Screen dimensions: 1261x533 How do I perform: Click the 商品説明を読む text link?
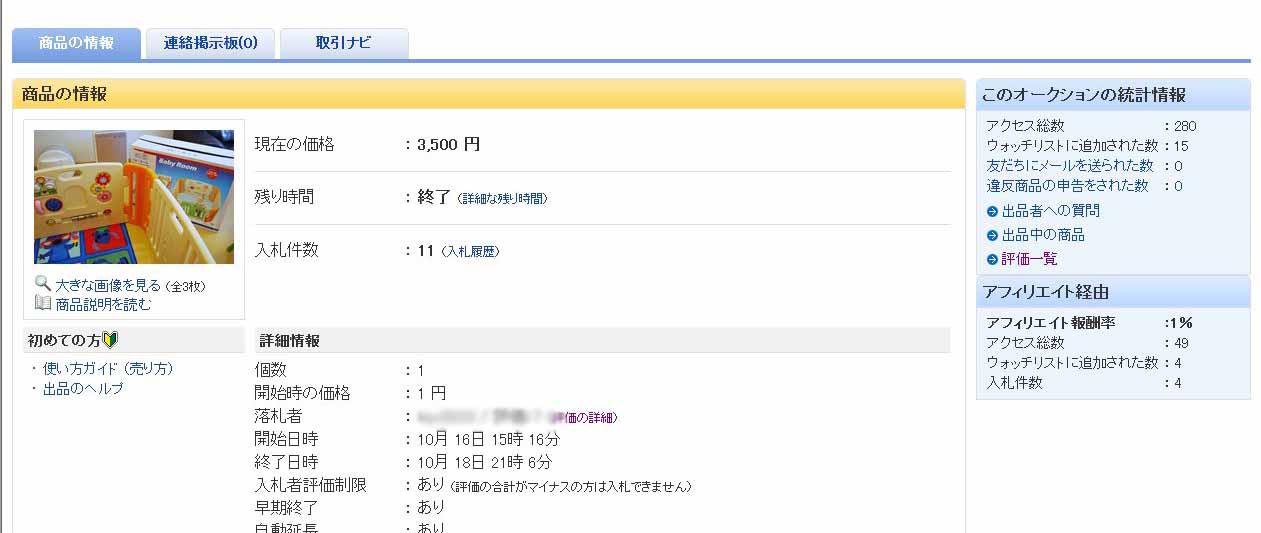tap(104, 304)
